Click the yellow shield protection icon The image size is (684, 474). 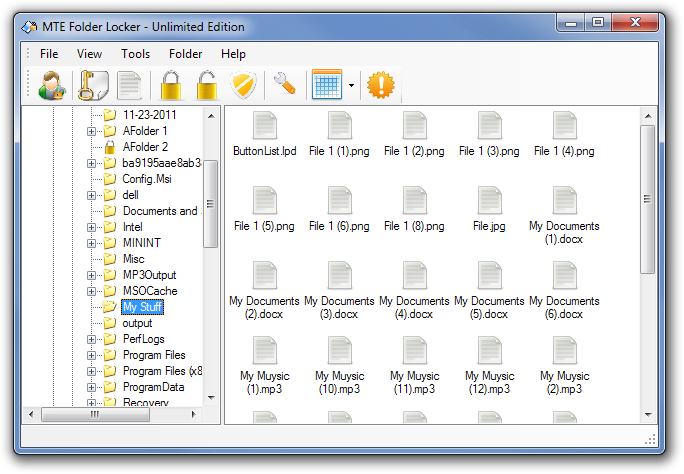click(x=243, y=85)
